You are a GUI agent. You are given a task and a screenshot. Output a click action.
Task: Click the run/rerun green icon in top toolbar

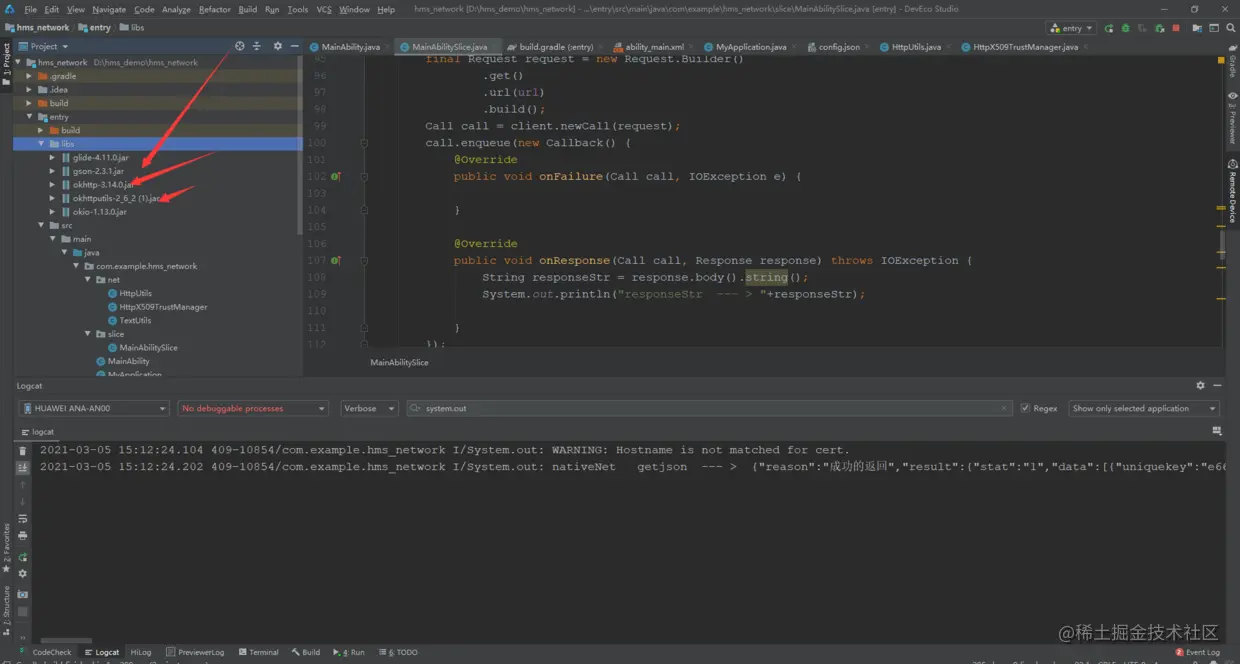tap(1108, 28)
